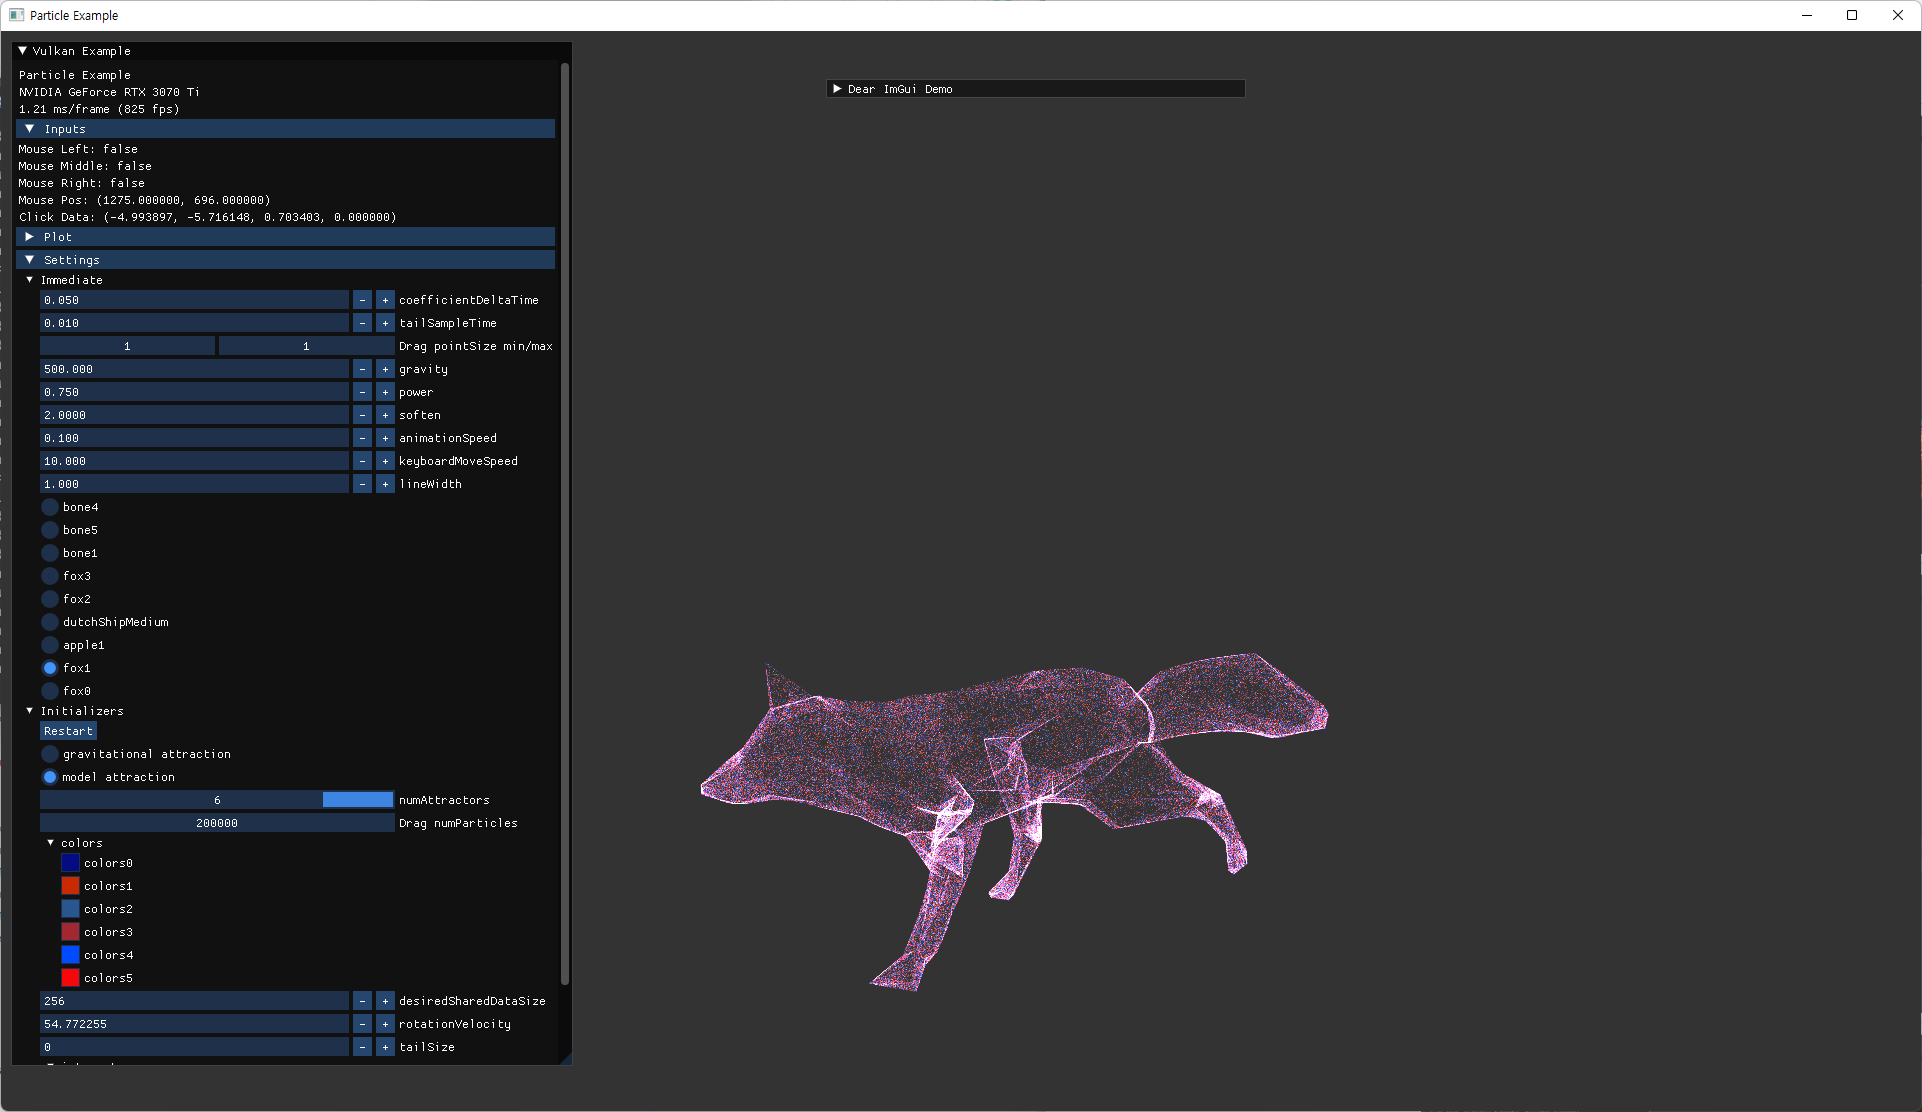Select the bone4 model radio button

coord(50,507)
